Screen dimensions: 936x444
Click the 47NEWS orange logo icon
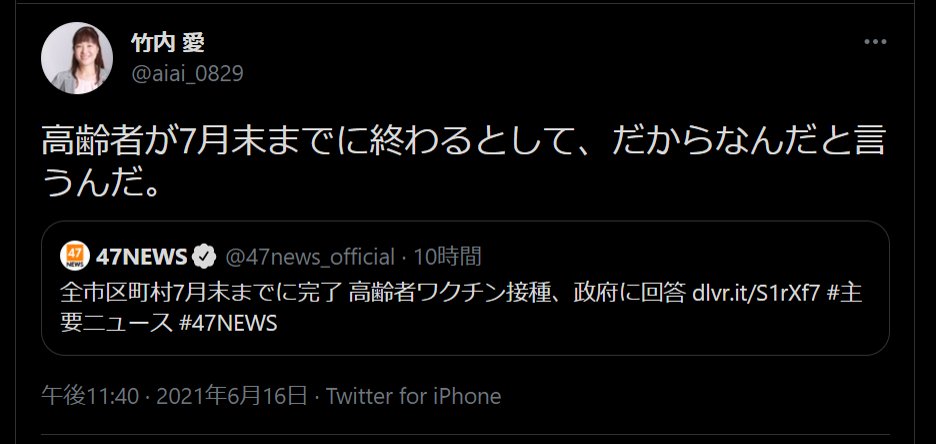pyautogui.click(x=75, y=257)
